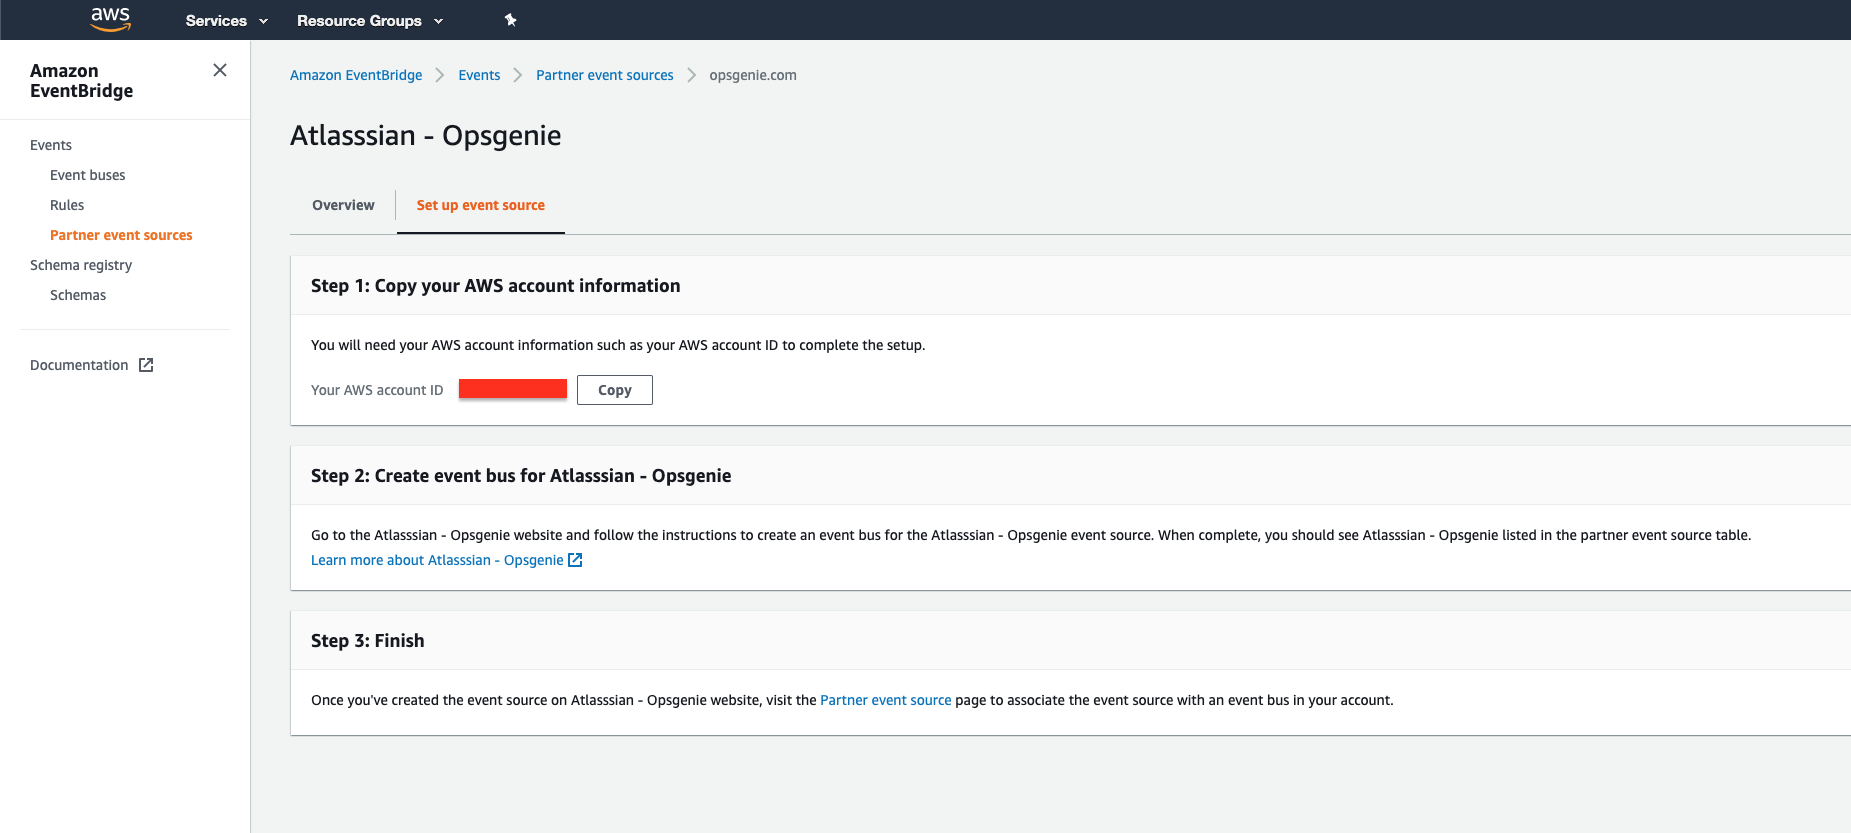Open the Partner event source page link

click(886, 700)
